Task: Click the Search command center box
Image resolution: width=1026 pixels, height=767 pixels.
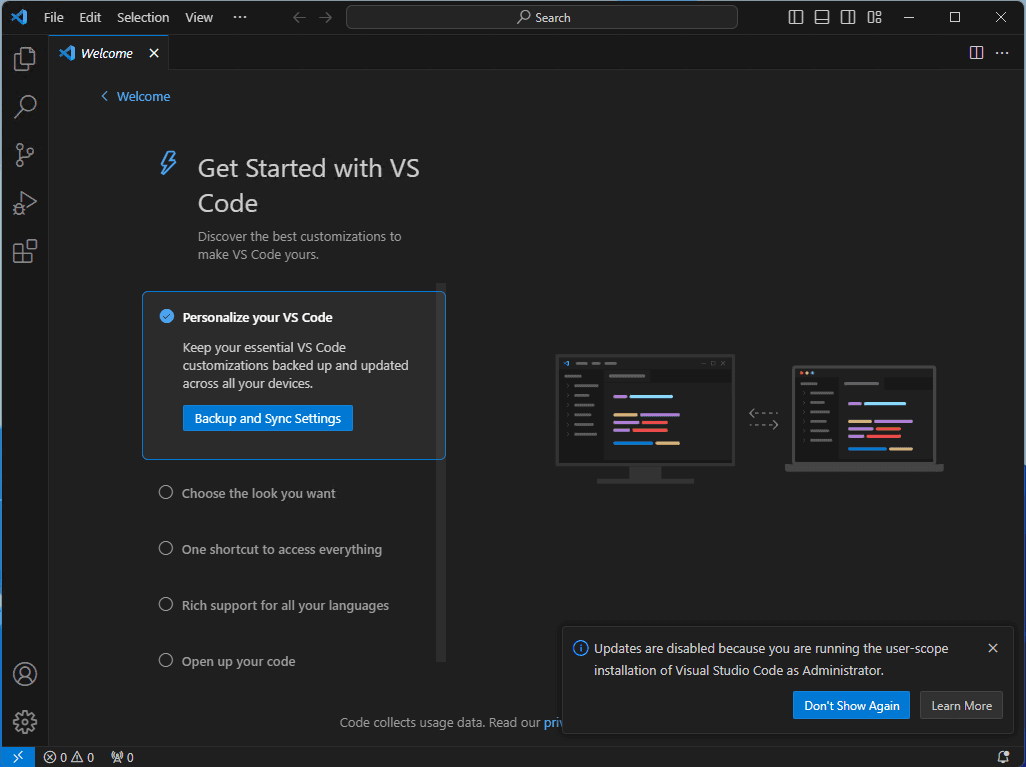Action: (542, 17)
